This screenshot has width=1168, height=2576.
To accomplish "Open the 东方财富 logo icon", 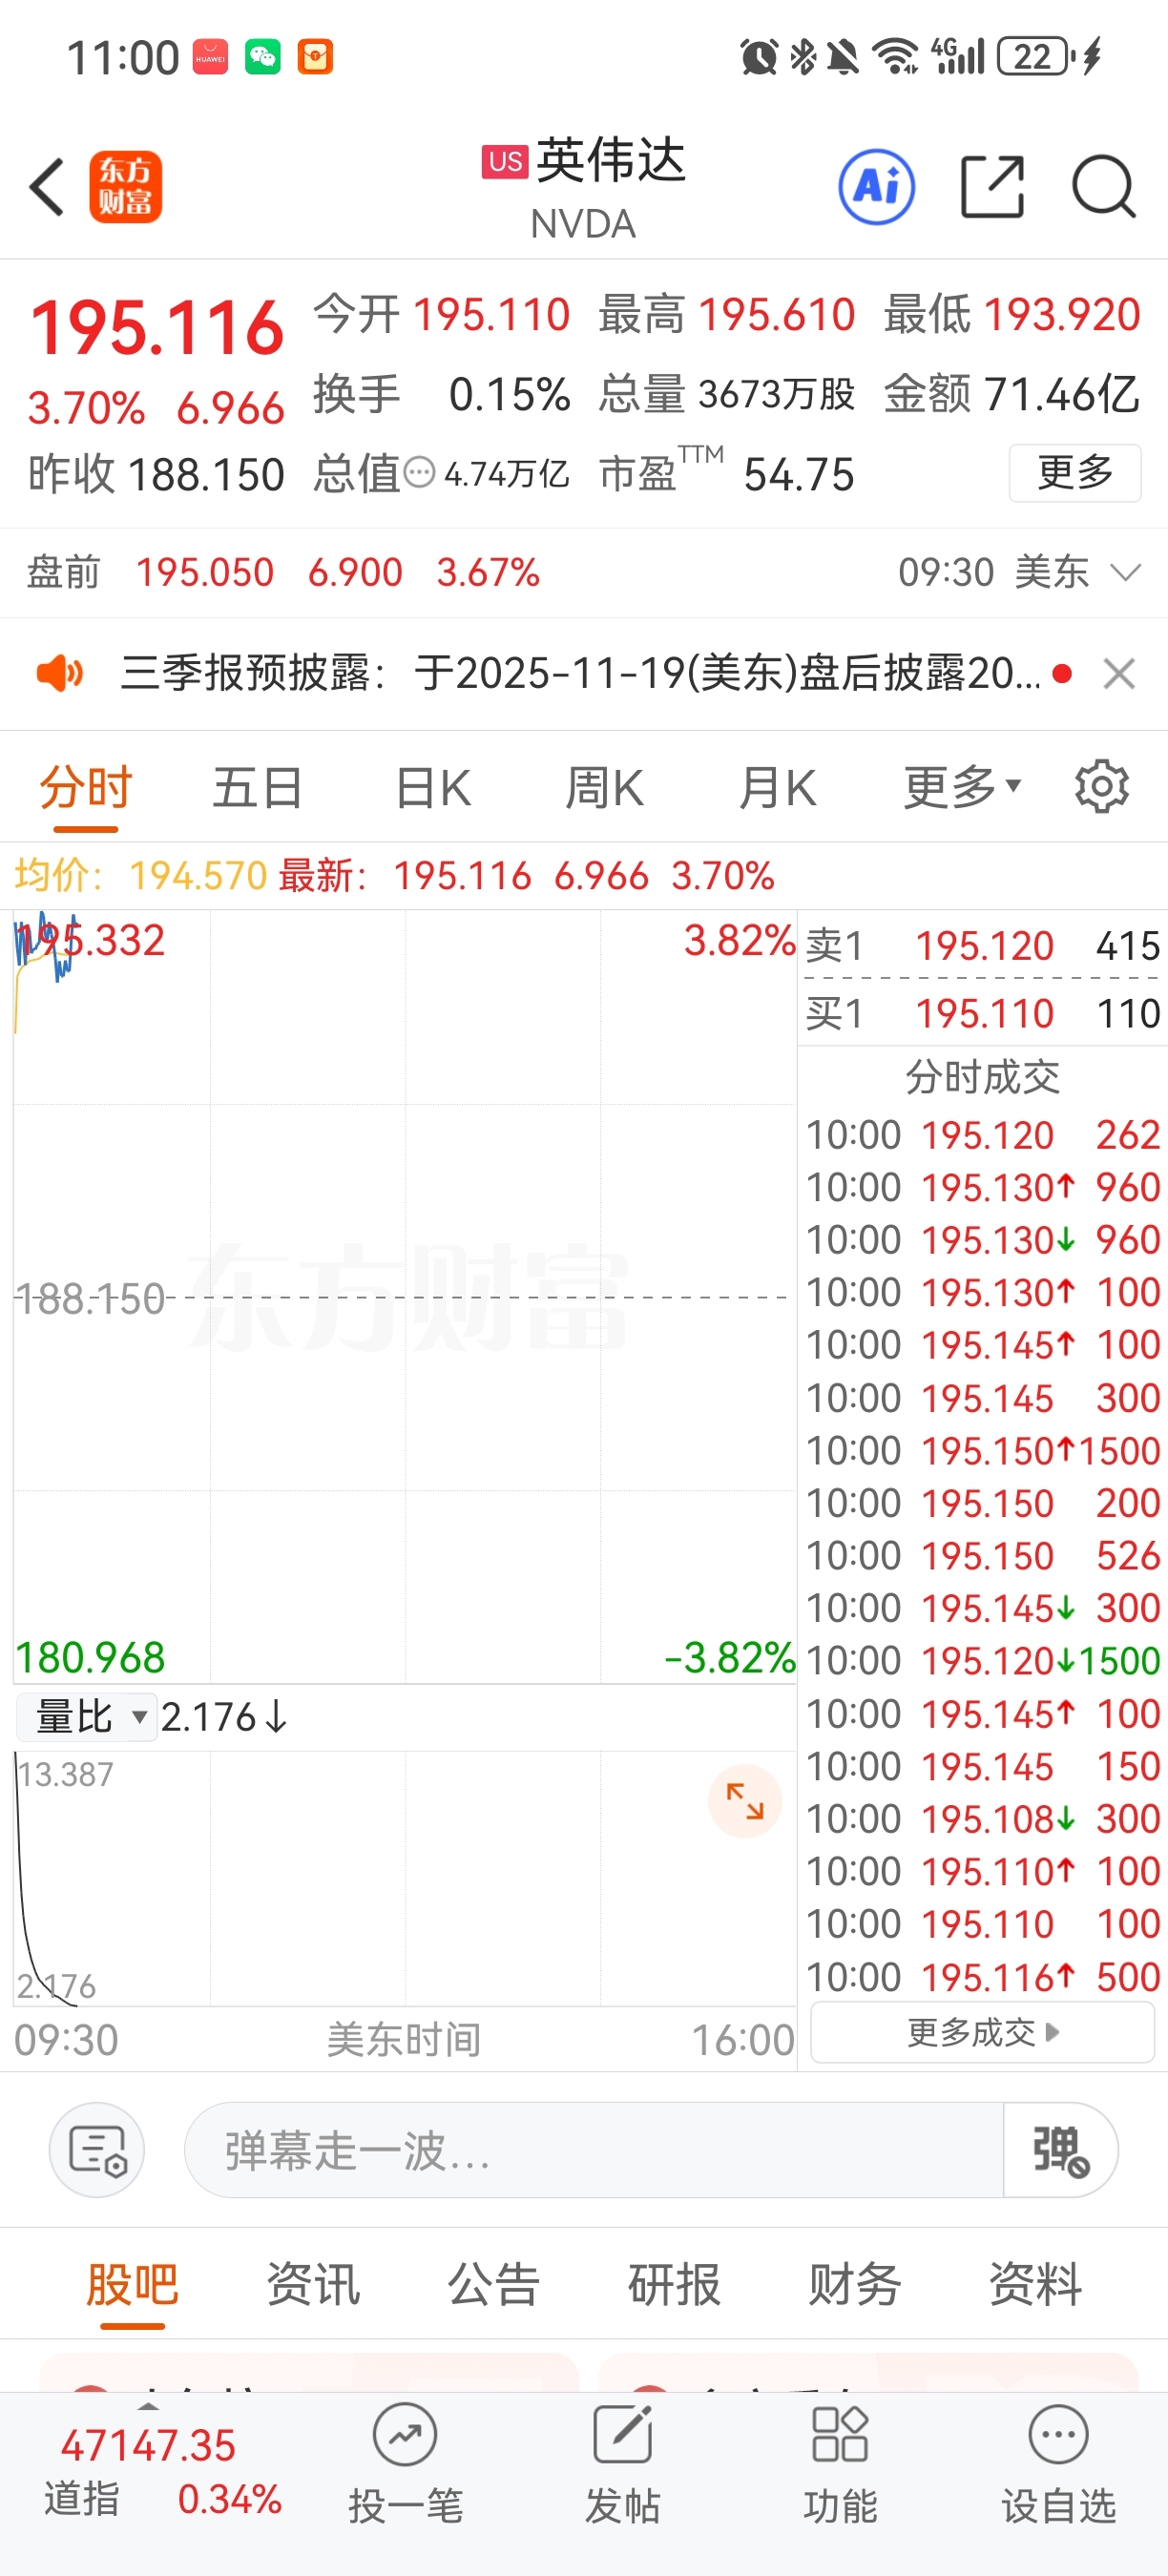I will tap(125, 187).
